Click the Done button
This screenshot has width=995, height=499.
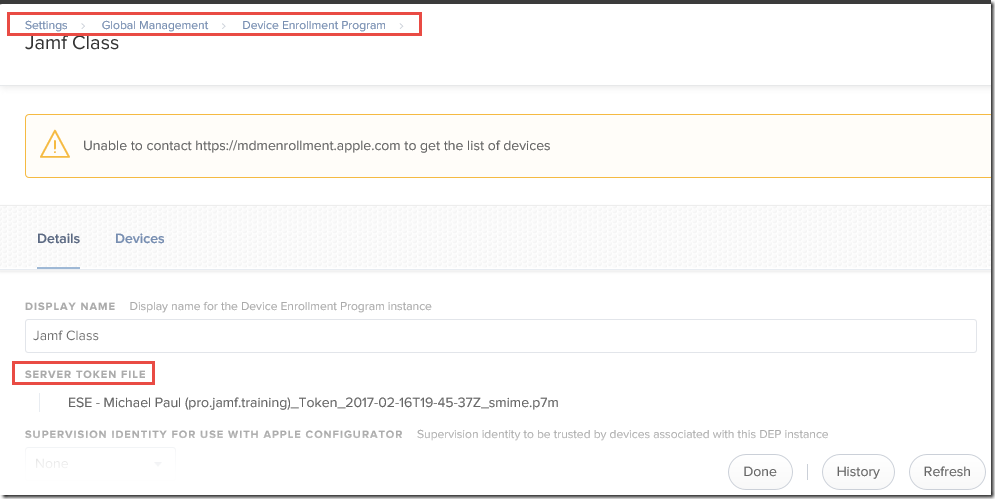760,472
